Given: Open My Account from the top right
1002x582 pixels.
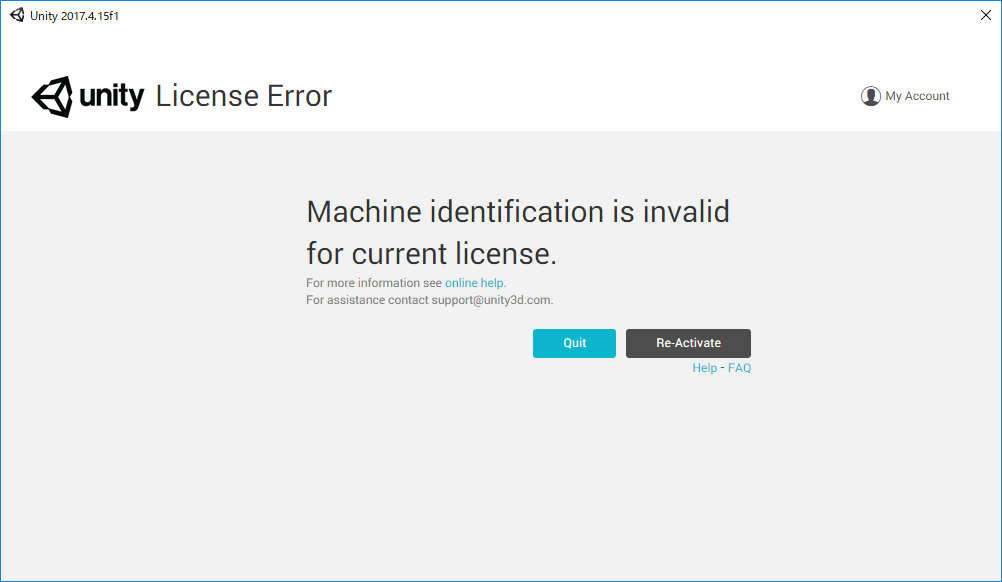Looking at the screenshot, I should pyautogui.click(x=916, y=95).
